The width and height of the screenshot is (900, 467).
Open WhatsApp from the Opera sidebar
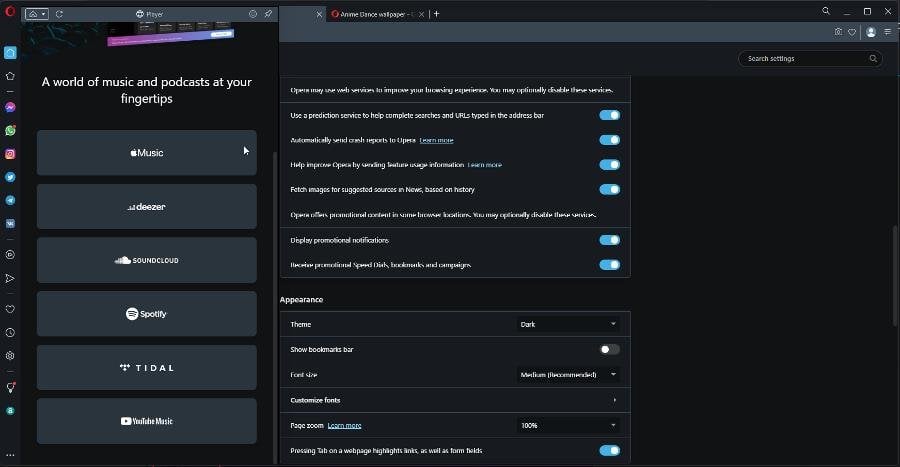[x=10, y=130]
